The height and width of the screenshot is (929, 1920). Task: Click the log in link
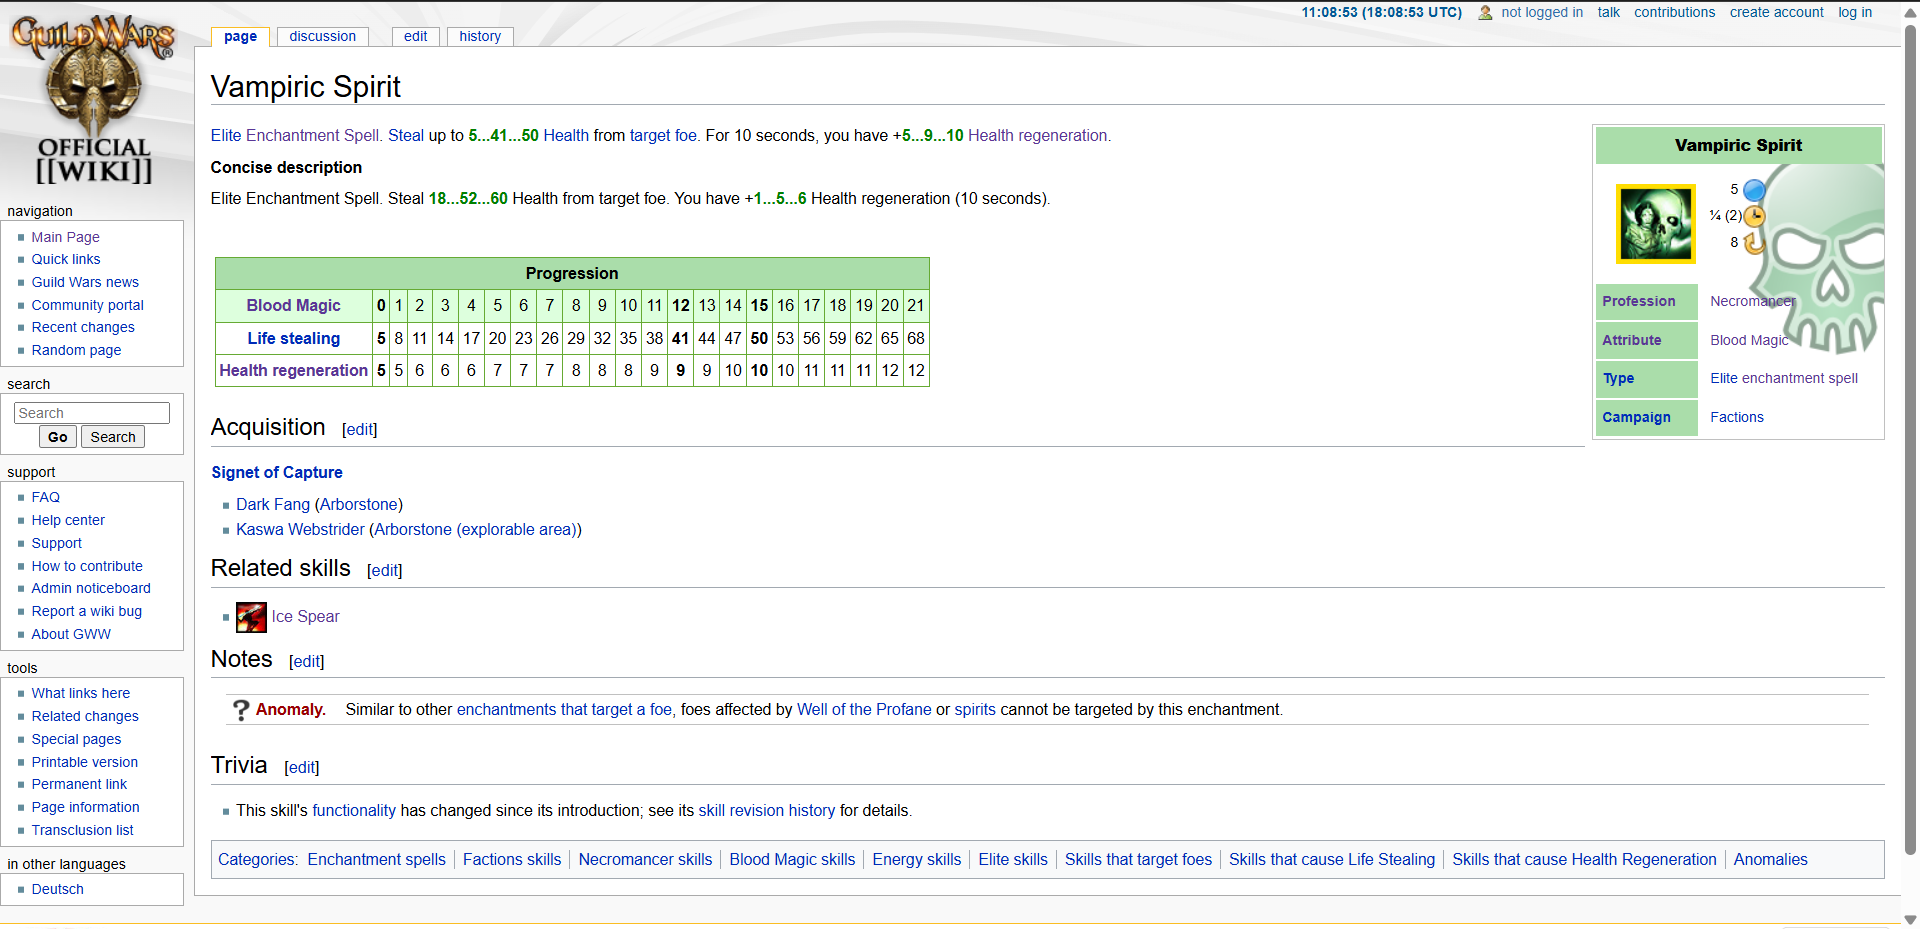[1855, 13]
